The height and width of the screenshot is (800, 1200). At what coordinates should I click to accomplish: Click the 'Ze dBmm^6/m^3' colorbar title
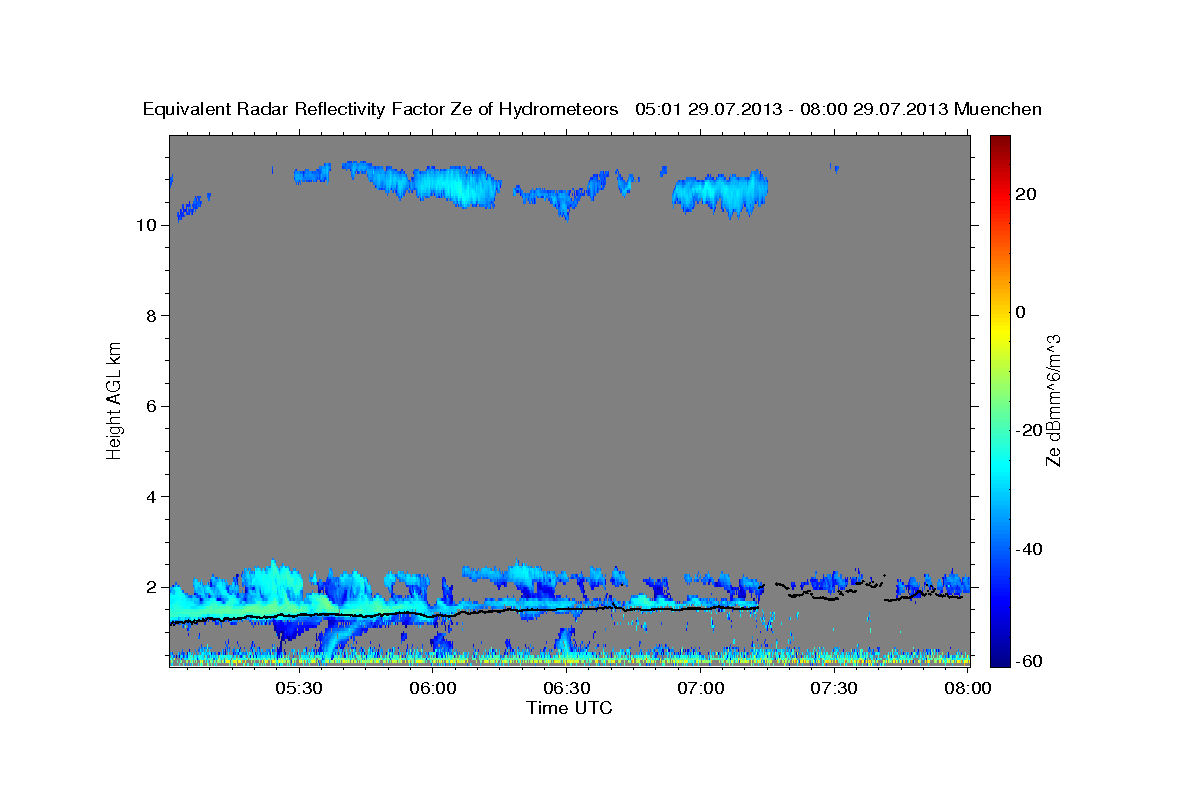(x=1053, y=400)
